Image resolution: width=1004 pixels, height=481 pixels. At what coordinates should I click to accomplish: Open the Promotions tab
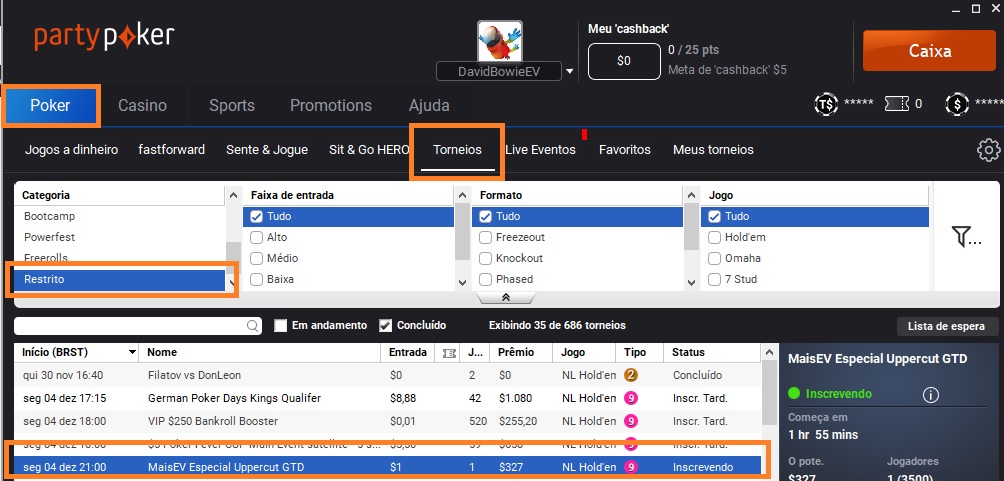point(330,106)
